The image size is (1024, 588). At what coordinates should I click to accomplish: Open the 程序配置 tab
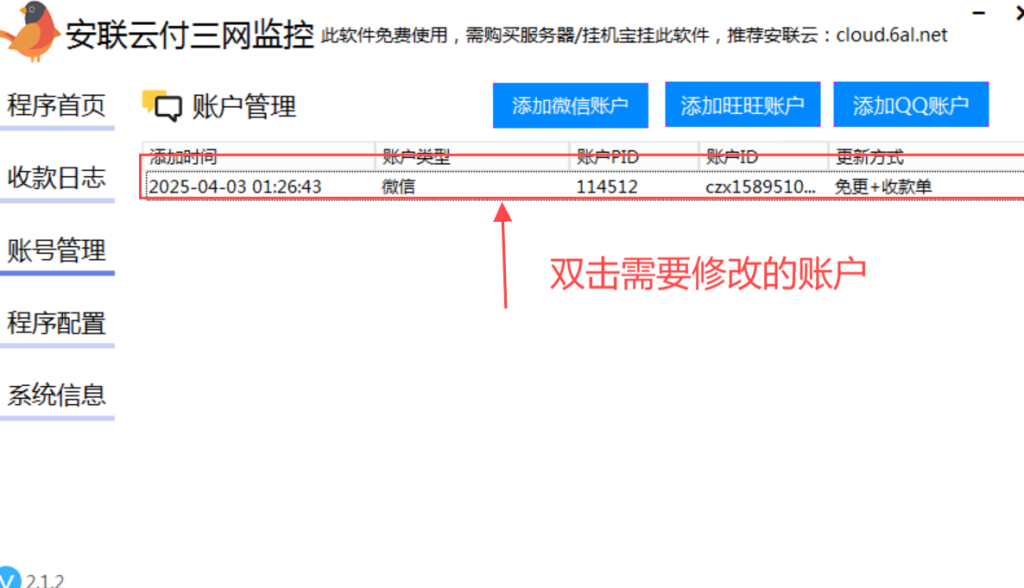[57, 323]
